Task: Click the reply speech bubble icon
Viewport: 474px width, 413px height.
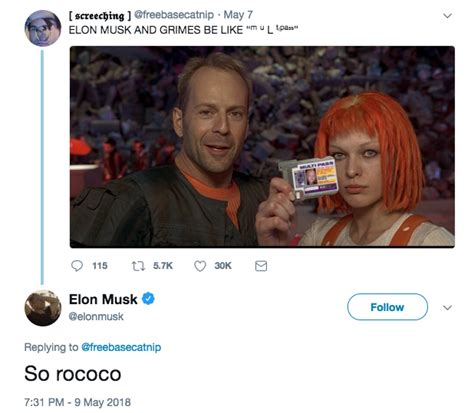Action: pyautogui.click(x=77, y=266)
